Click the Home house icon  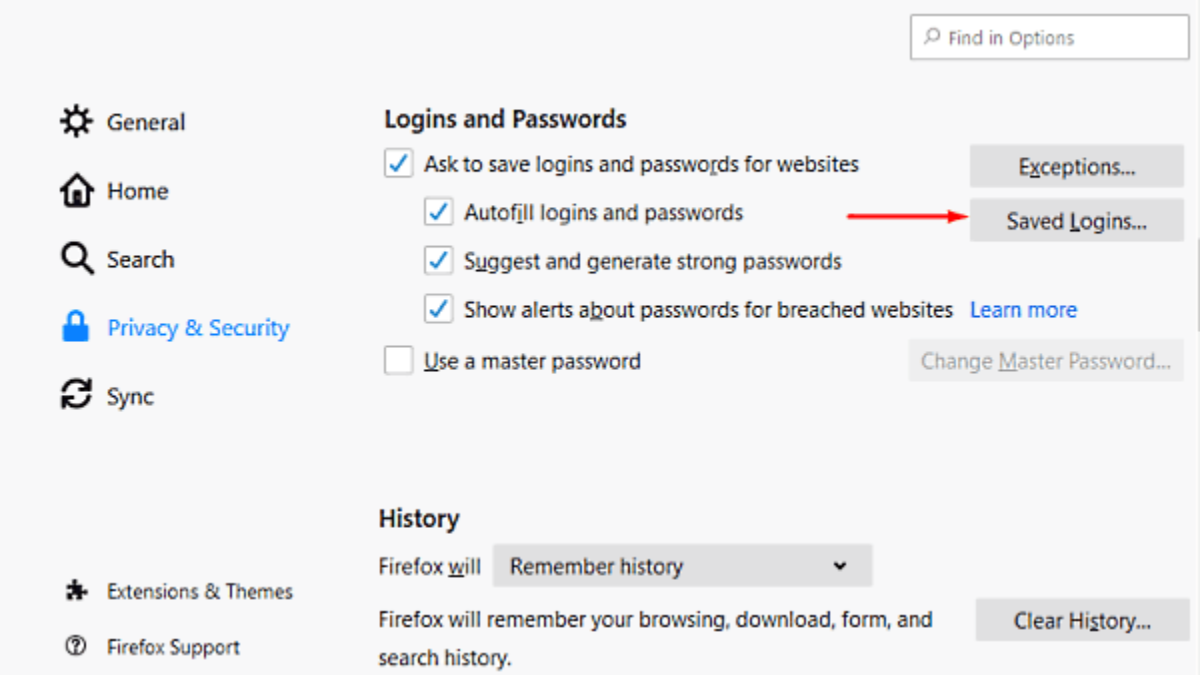[76, 191]
